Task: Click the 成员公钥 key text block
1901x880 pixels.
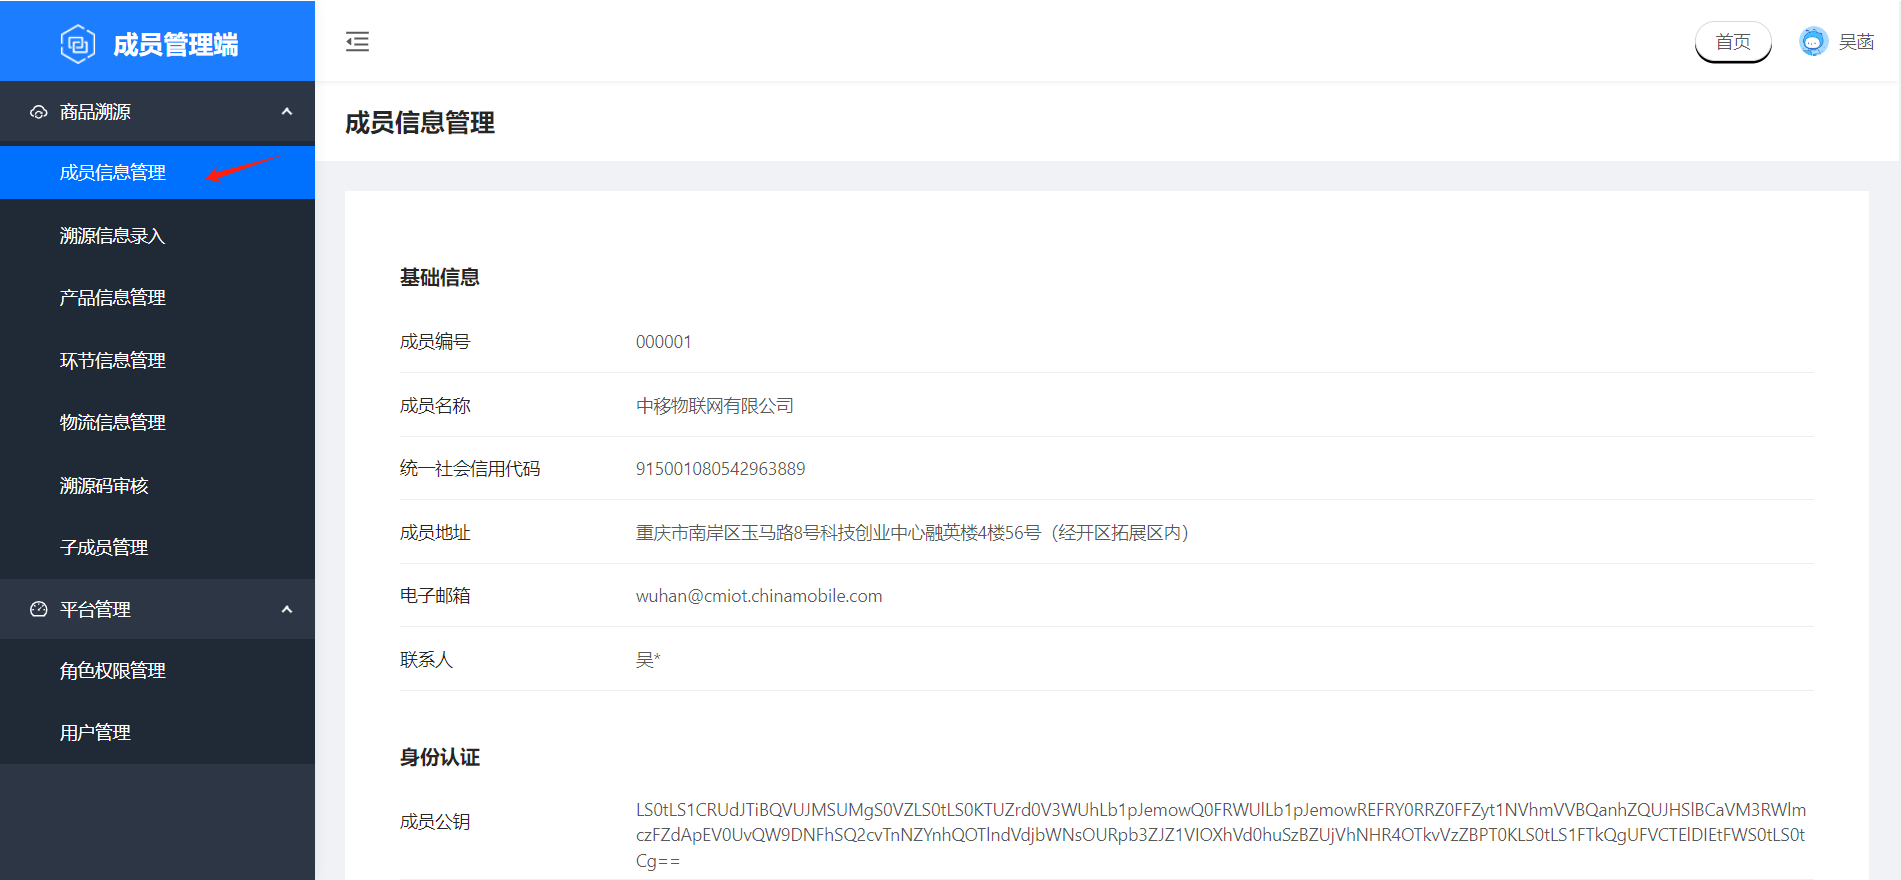Action: (1220, 835)
